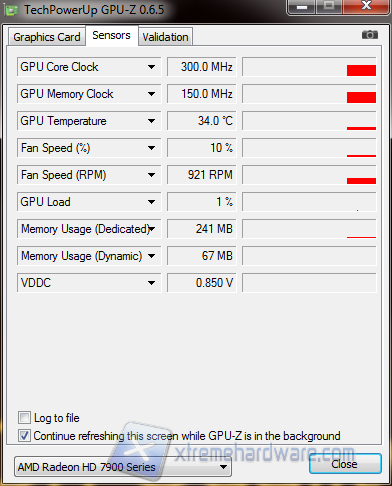
Task: Click the GPU-Z title bar app icon
Action: click(12, 10)
